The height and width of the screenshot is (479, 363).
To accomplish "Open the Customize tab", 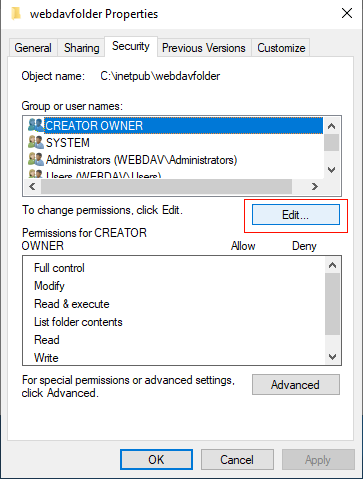I will point(281,48).
